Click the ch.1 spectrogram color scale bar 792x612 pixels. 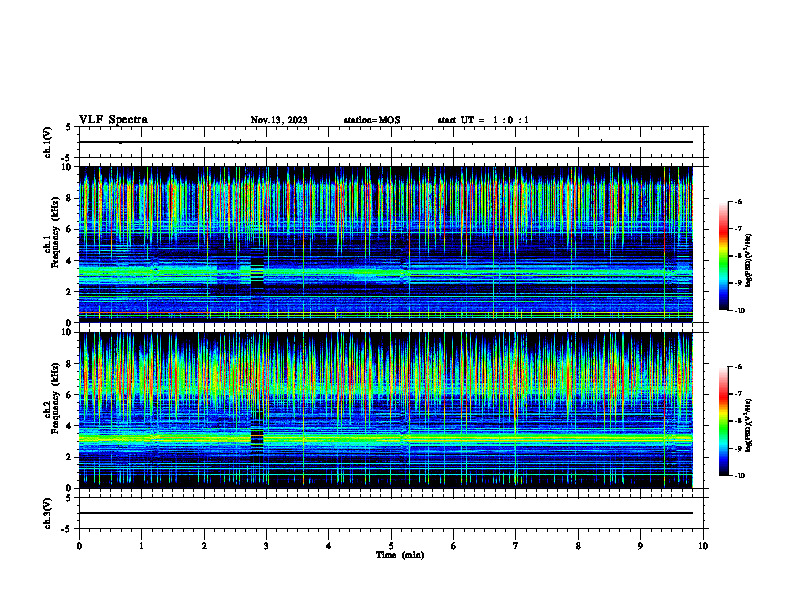tap(724, 256)
